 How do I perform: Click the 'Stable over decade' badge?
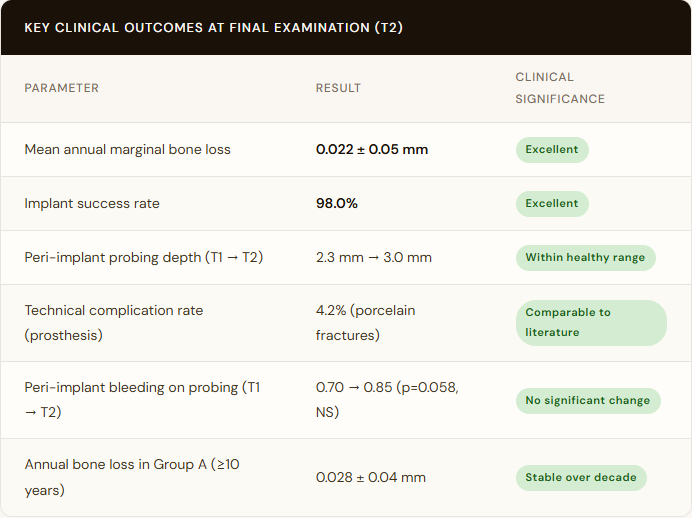(581, 478)
